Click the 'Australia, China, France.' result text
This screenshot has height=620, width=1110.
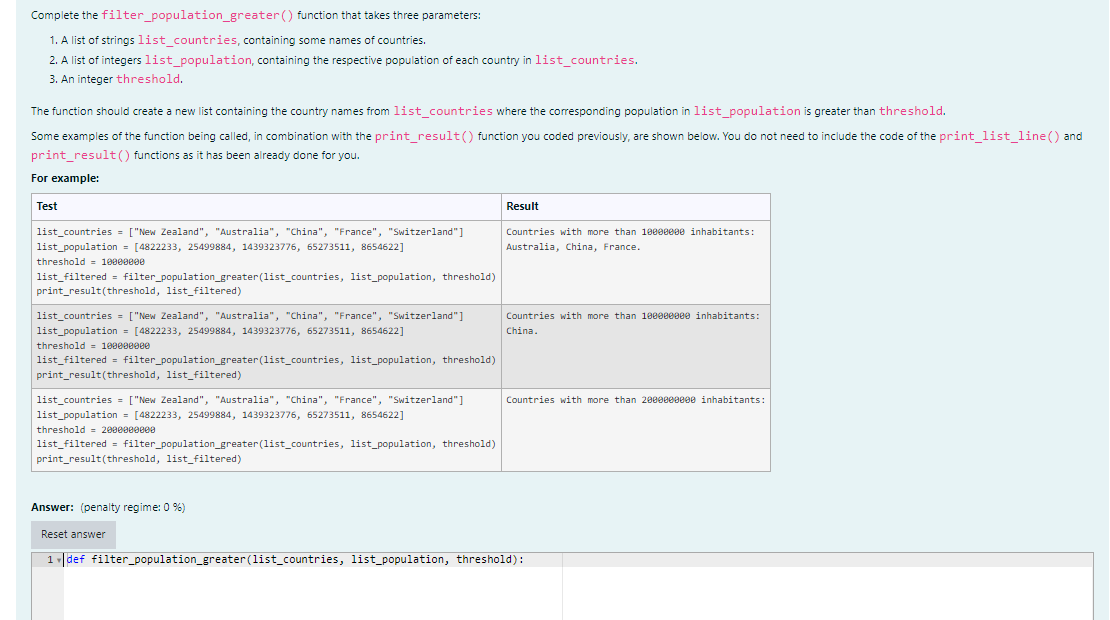pos(573,247)
